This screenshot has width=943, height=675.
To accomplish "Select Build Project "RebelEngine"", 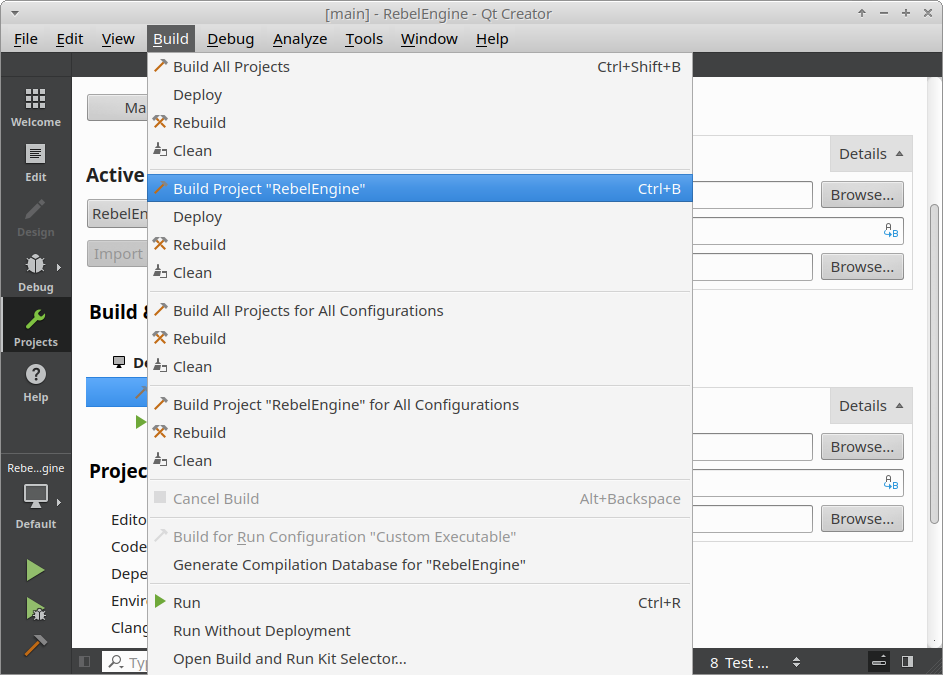I will tap(420, 189).
